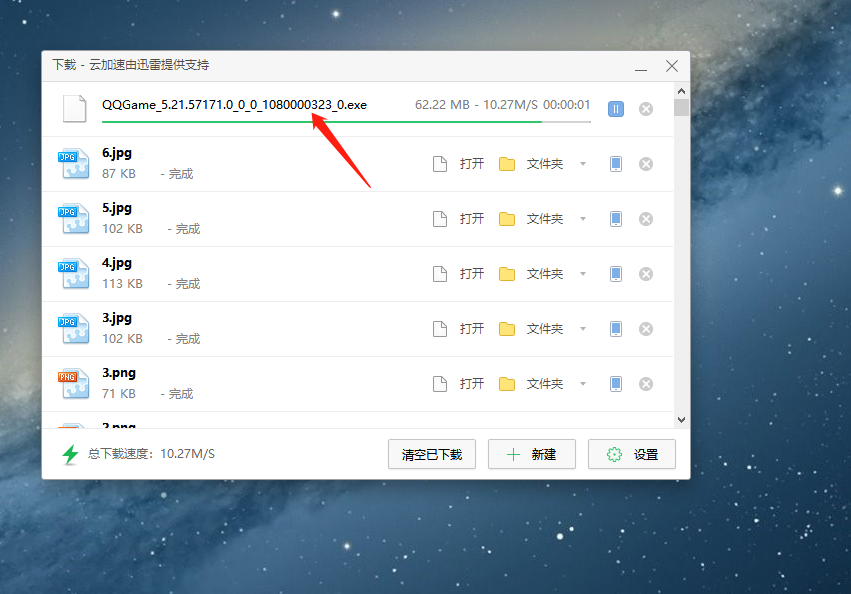Expand the dropdown arrow for 4.jpg
Image resolution: width=851 pixels, height=594 pixels.
583,274
